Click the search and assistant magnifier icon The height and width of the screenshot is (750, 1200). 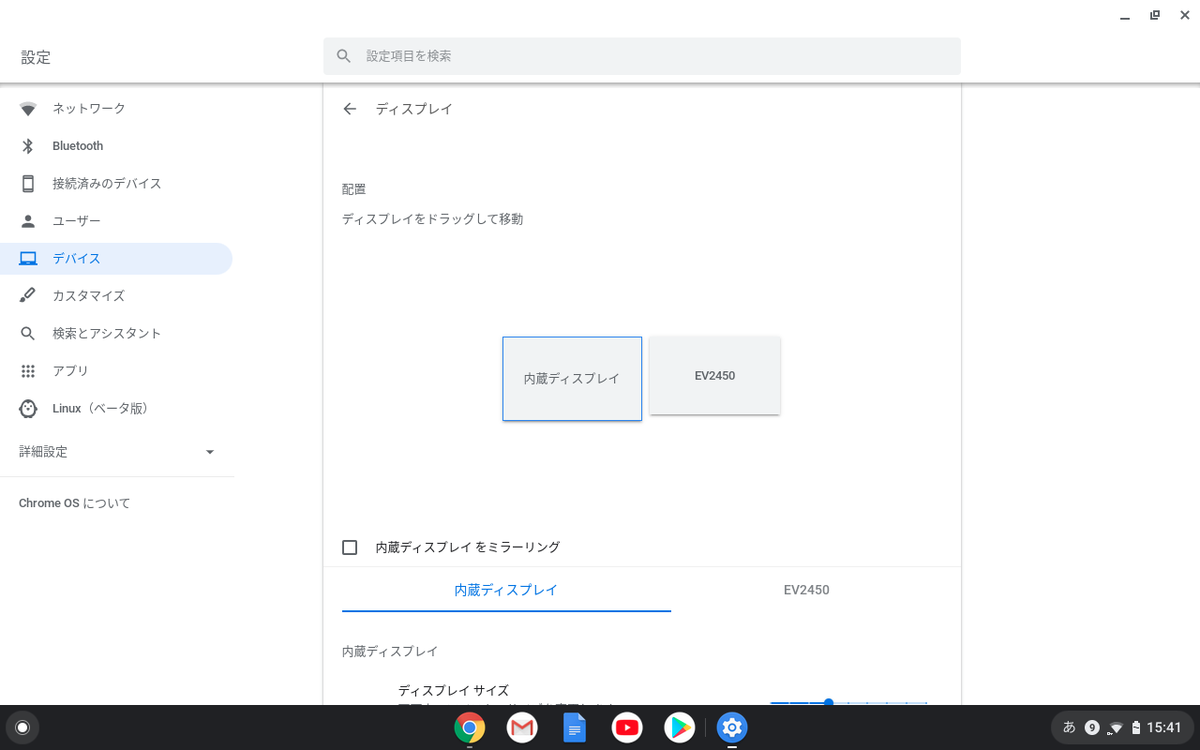click(x=28, y=333)
